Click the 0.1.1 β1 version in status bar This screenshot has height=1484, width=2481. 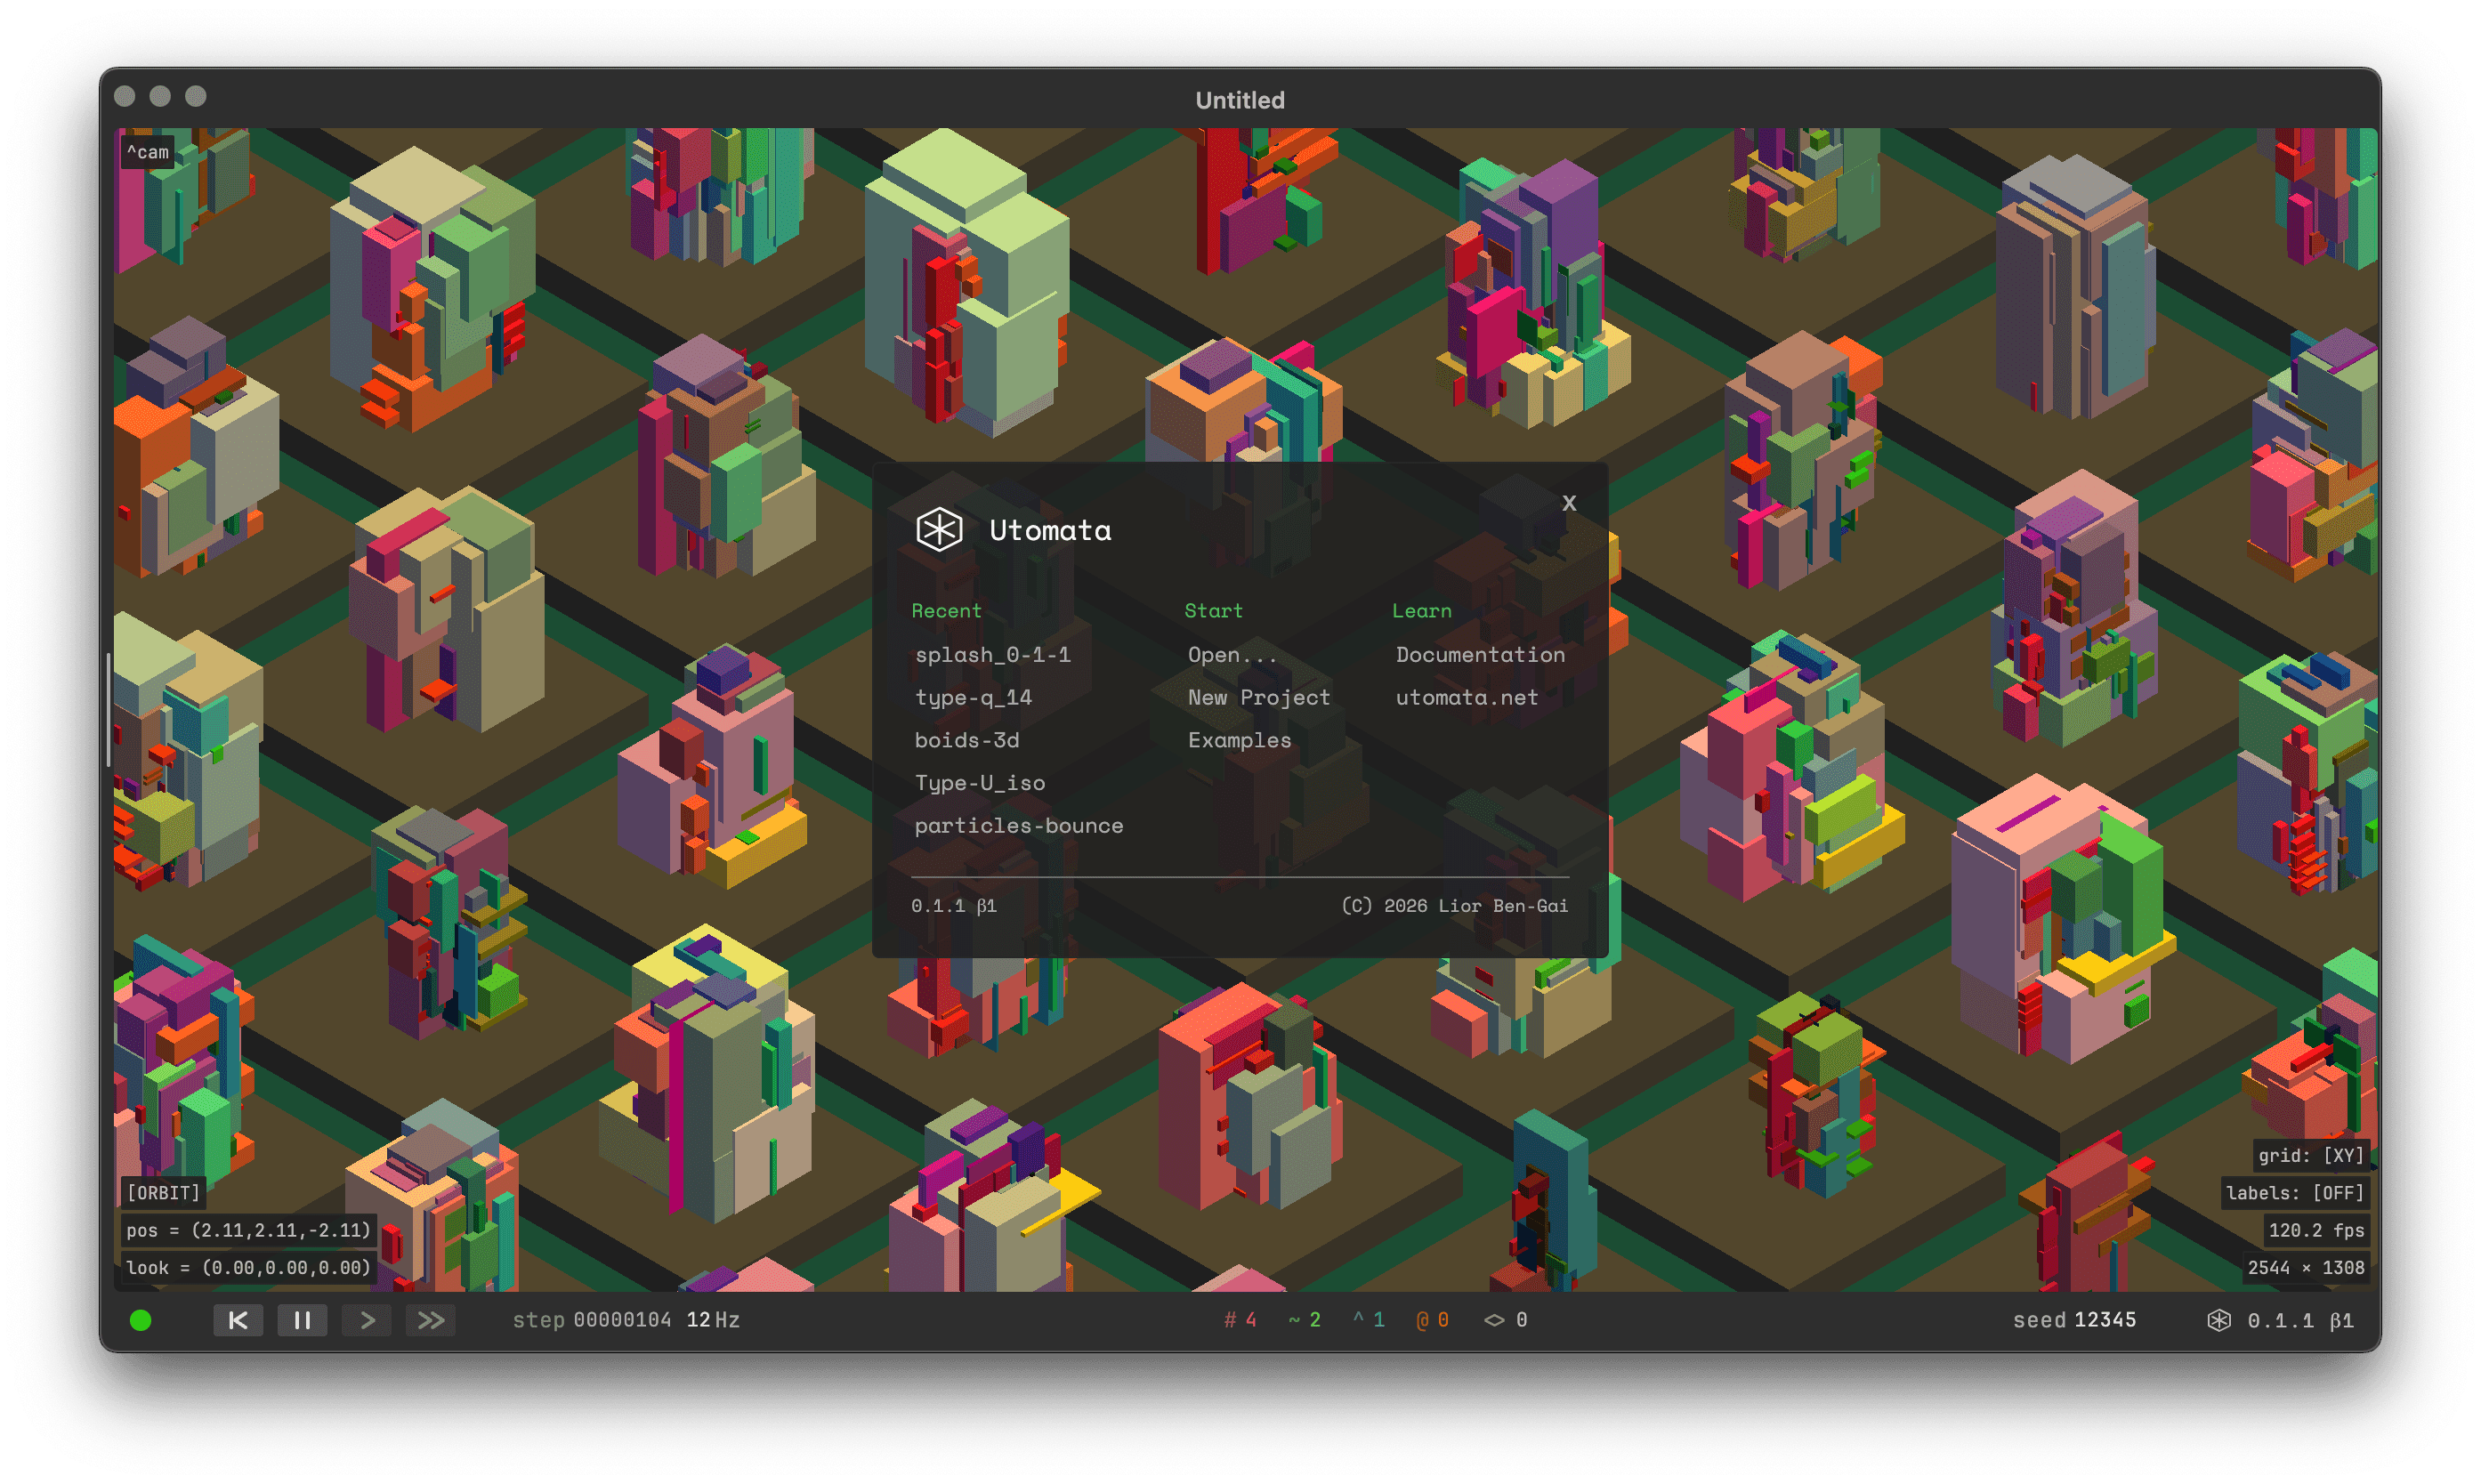[x=2300, y=1320]
